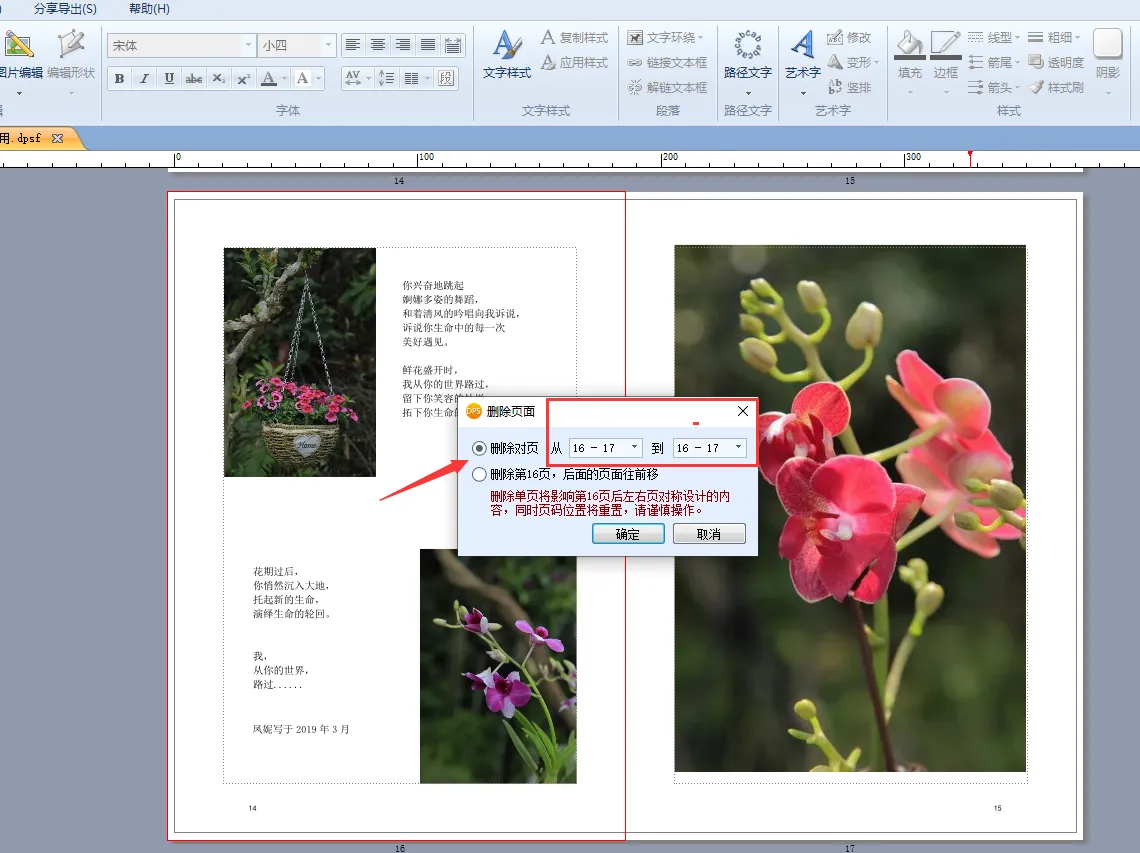The width and height of the screenshot is (1140, 853).
Task: Open the 分享导出(S) menu
Action: (65, 9)
